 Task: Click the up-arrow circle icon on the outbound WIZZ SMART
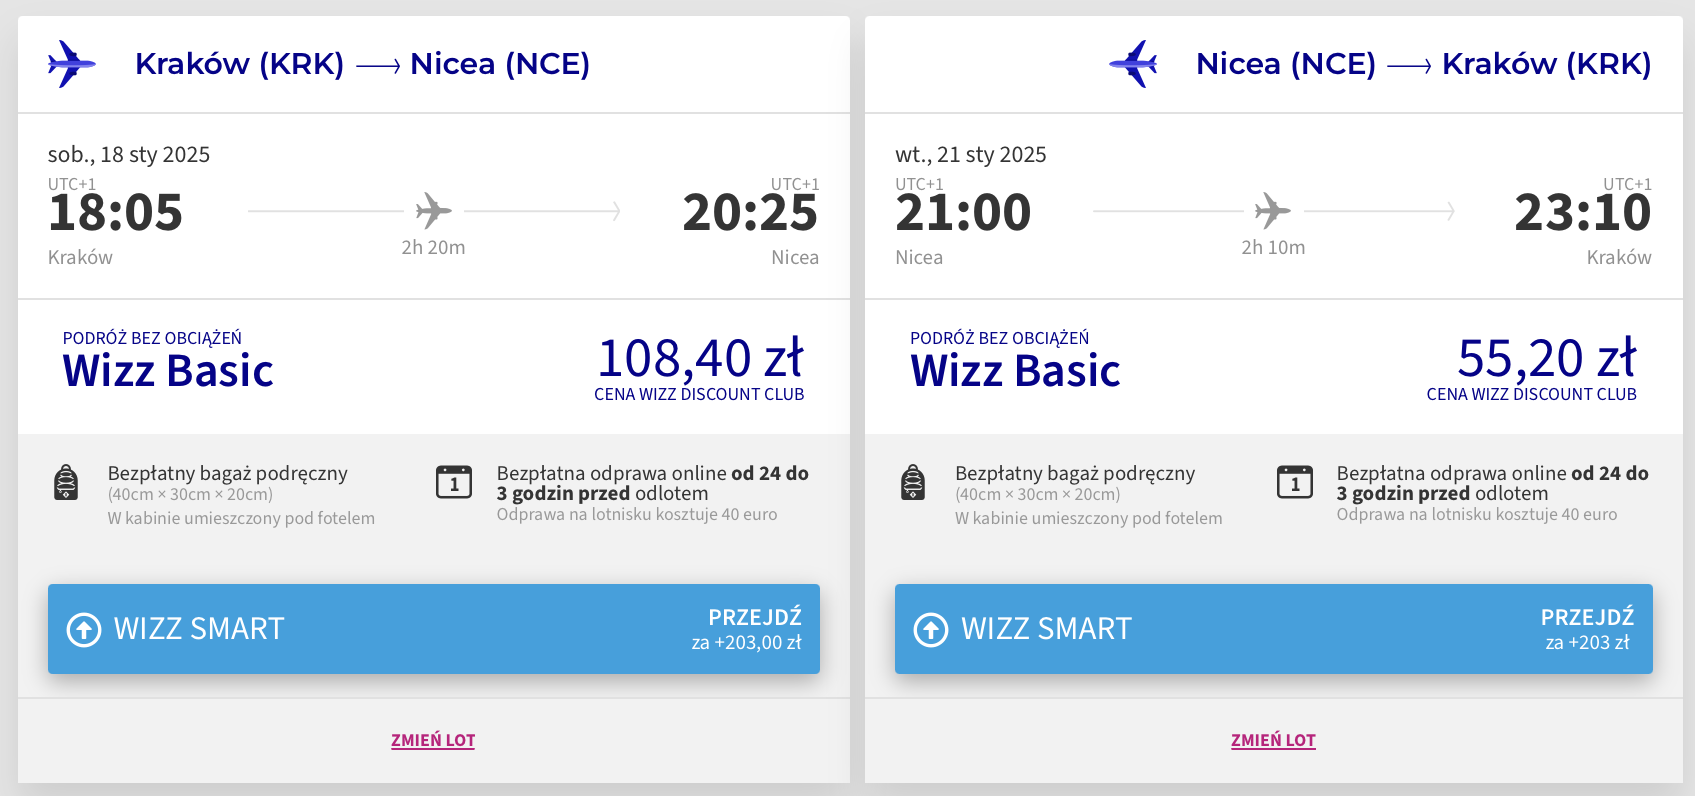(84, 629)
